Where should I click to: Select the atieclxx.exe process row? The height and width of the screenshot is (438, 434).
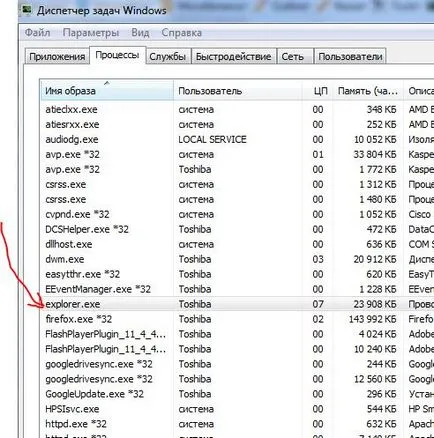(x=237, y=109)
